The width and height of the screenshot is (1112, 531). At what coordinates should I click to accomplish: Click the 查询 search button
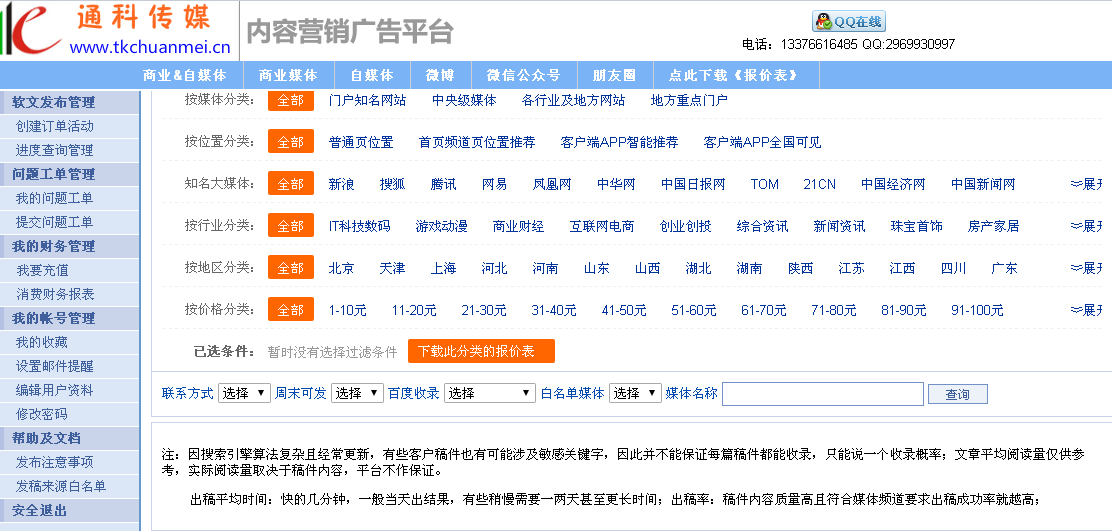pyautogui.click(x=957, y=394)
